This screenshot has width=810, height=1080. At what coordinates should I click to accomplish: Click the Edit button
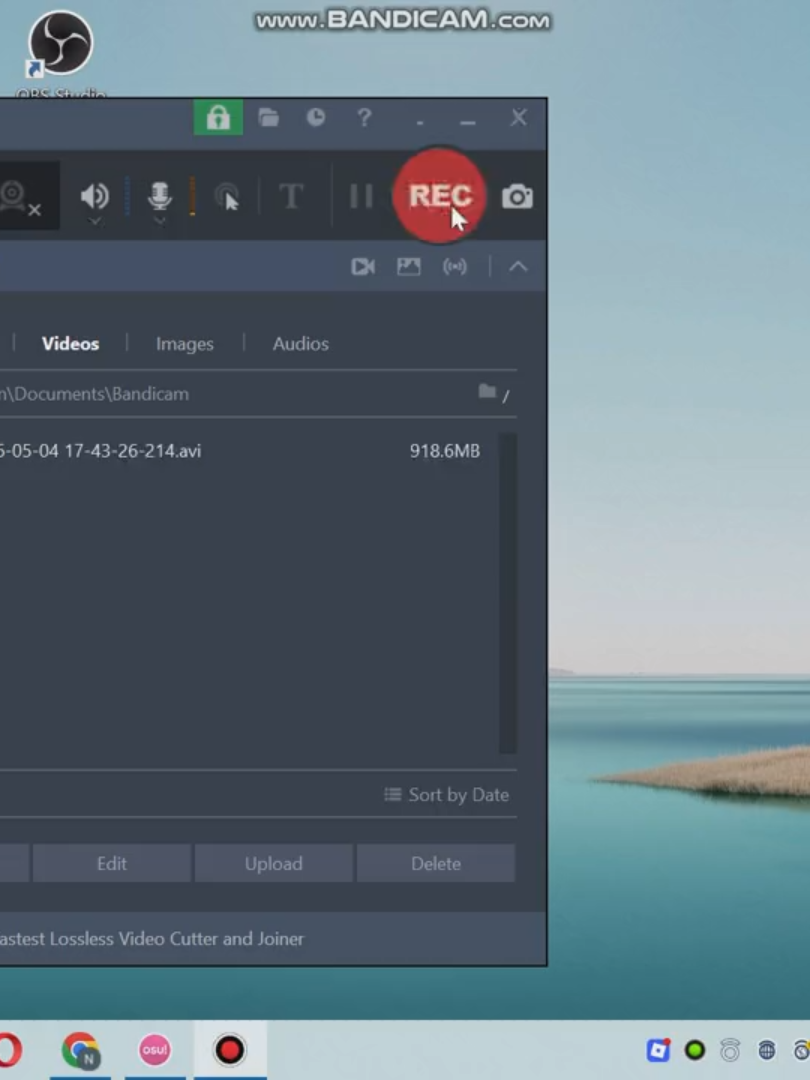click(112, 864)
